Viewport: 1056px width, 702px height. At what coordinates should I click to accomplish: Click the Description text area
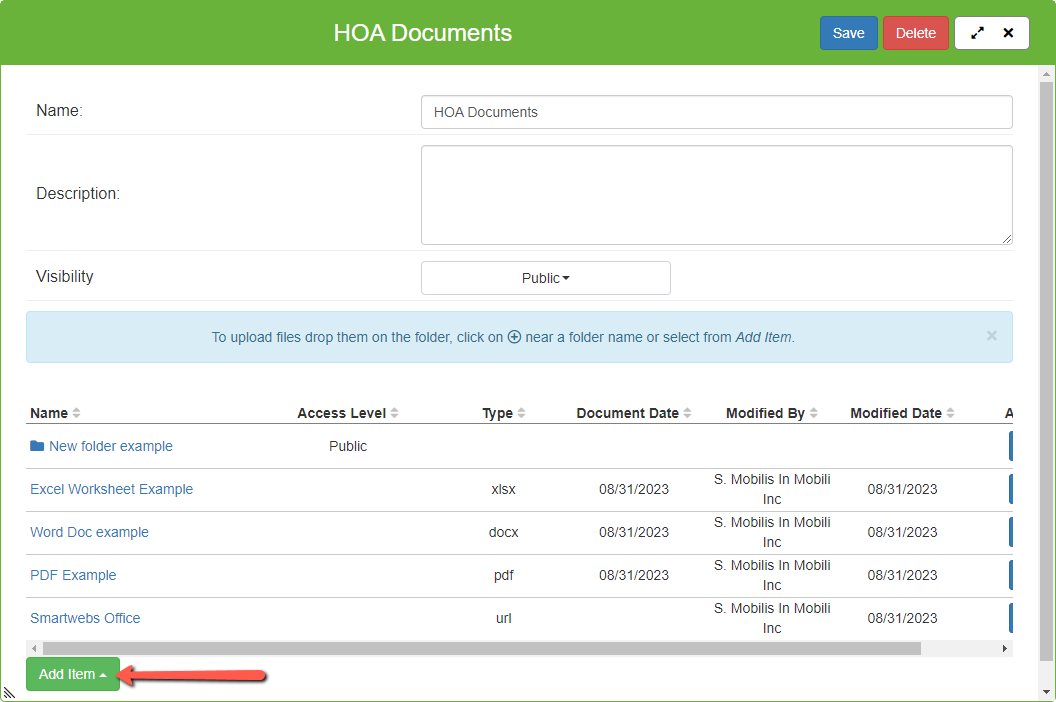click(717, 195)
